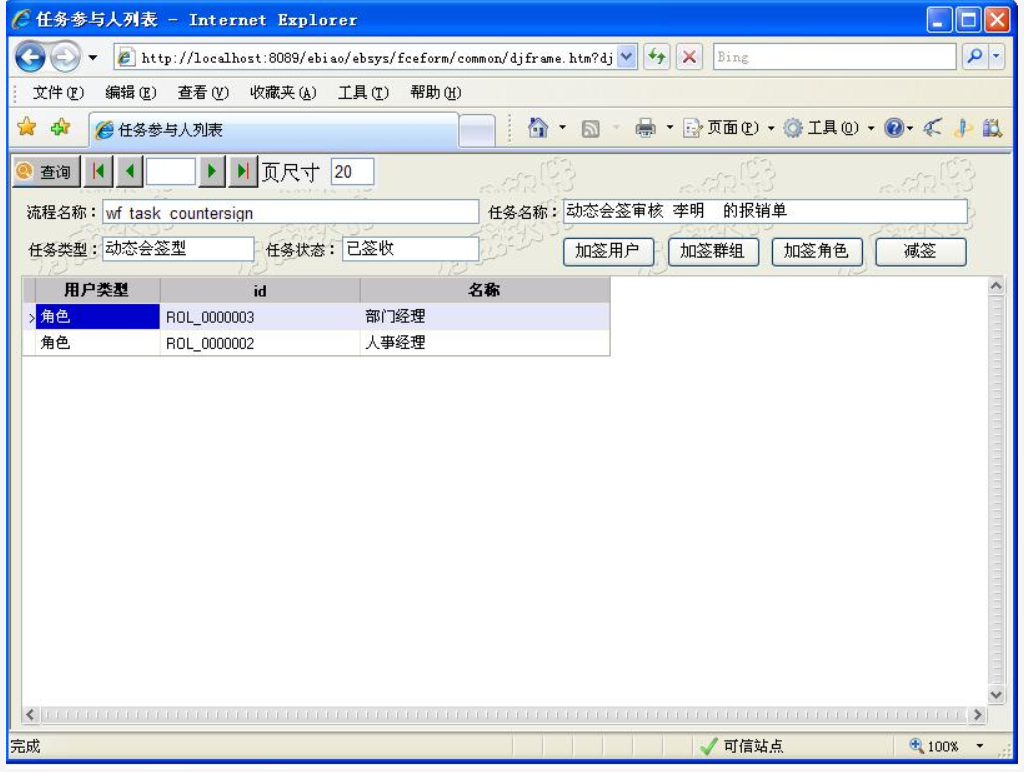This screenshot has width=1024, height=772.
Task: Sort by 用户类型 column header
Action: [x=97, y=290]
